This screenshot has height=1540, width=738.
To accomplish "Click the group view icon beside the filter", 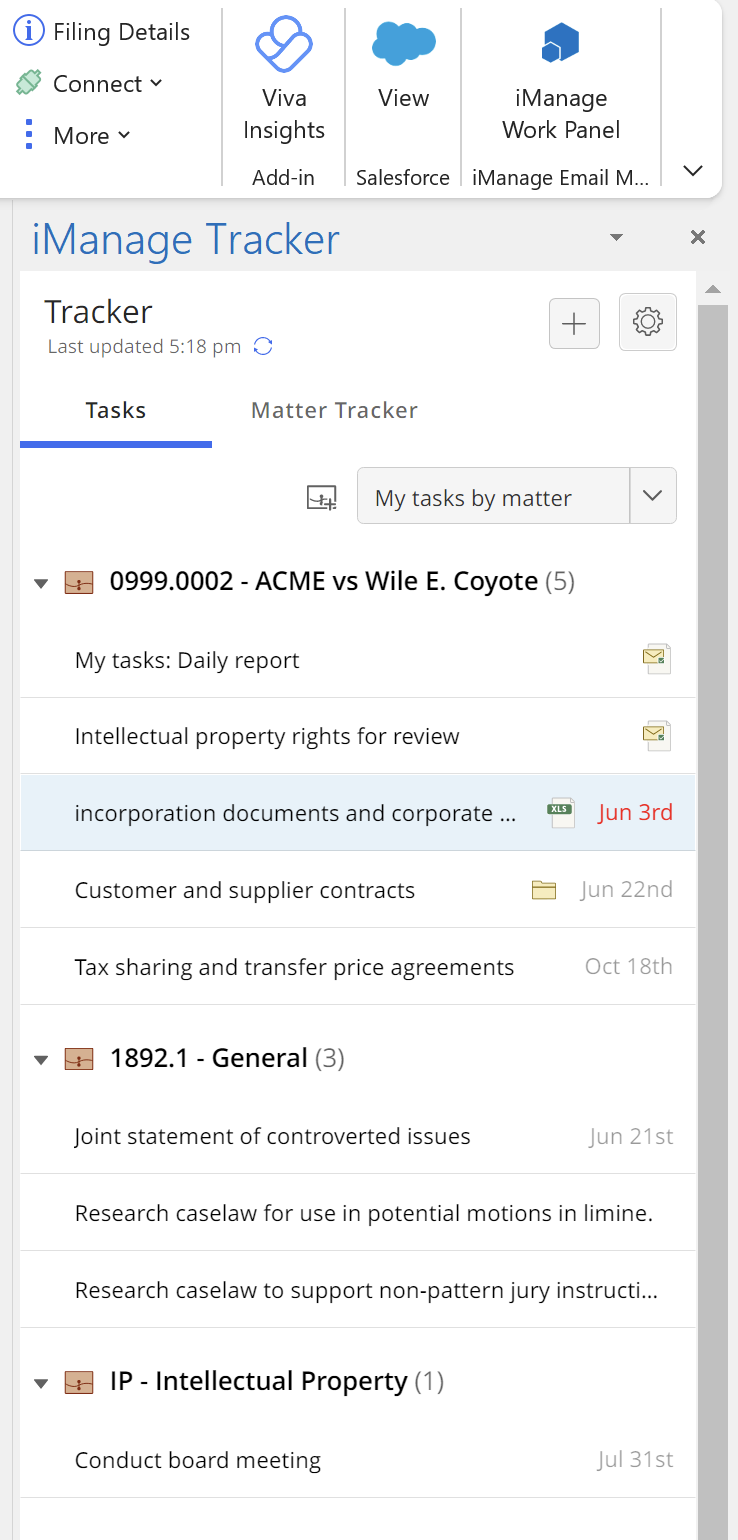I will point(321,497).
